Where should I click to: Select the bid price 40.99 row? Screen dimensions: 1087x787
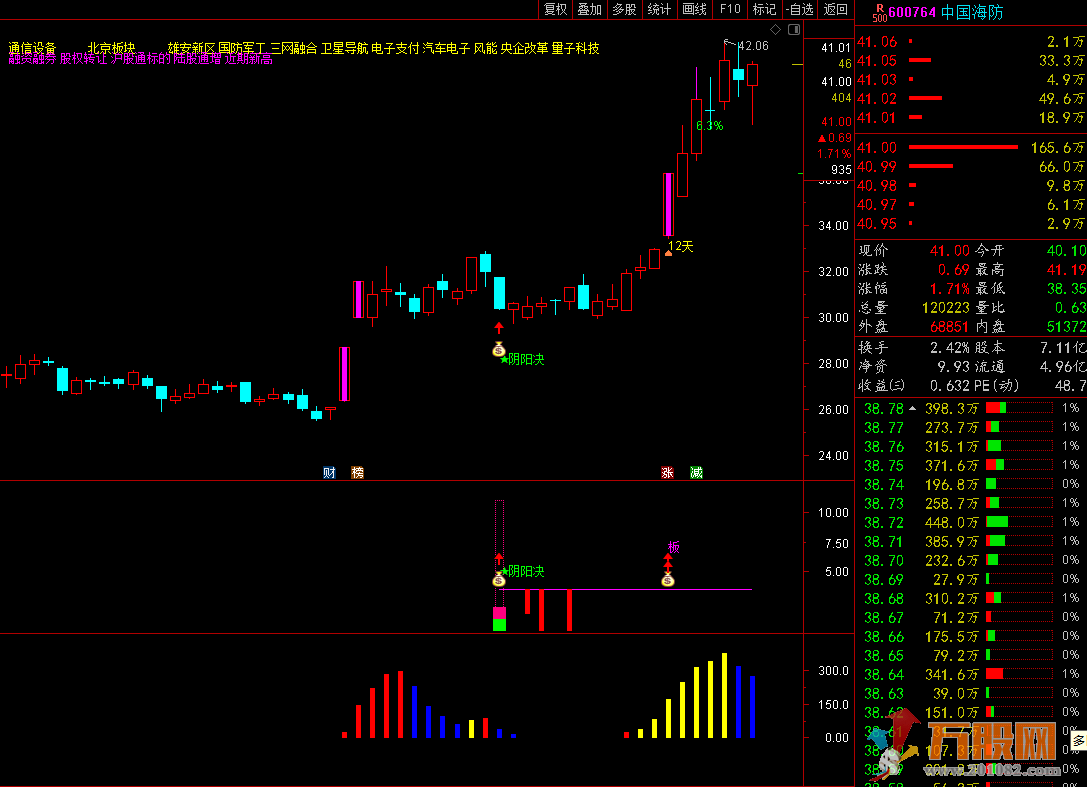[971, 167]
